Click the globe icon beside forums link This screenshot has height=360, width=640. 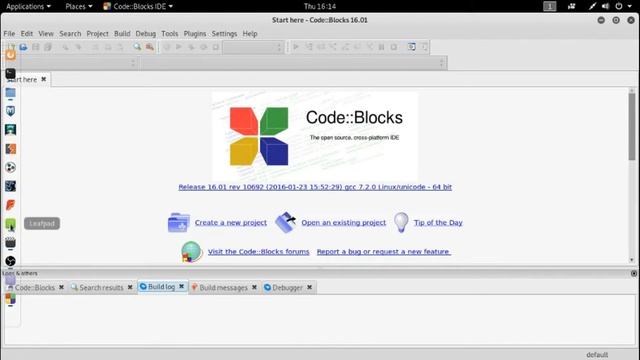[191, 251]
